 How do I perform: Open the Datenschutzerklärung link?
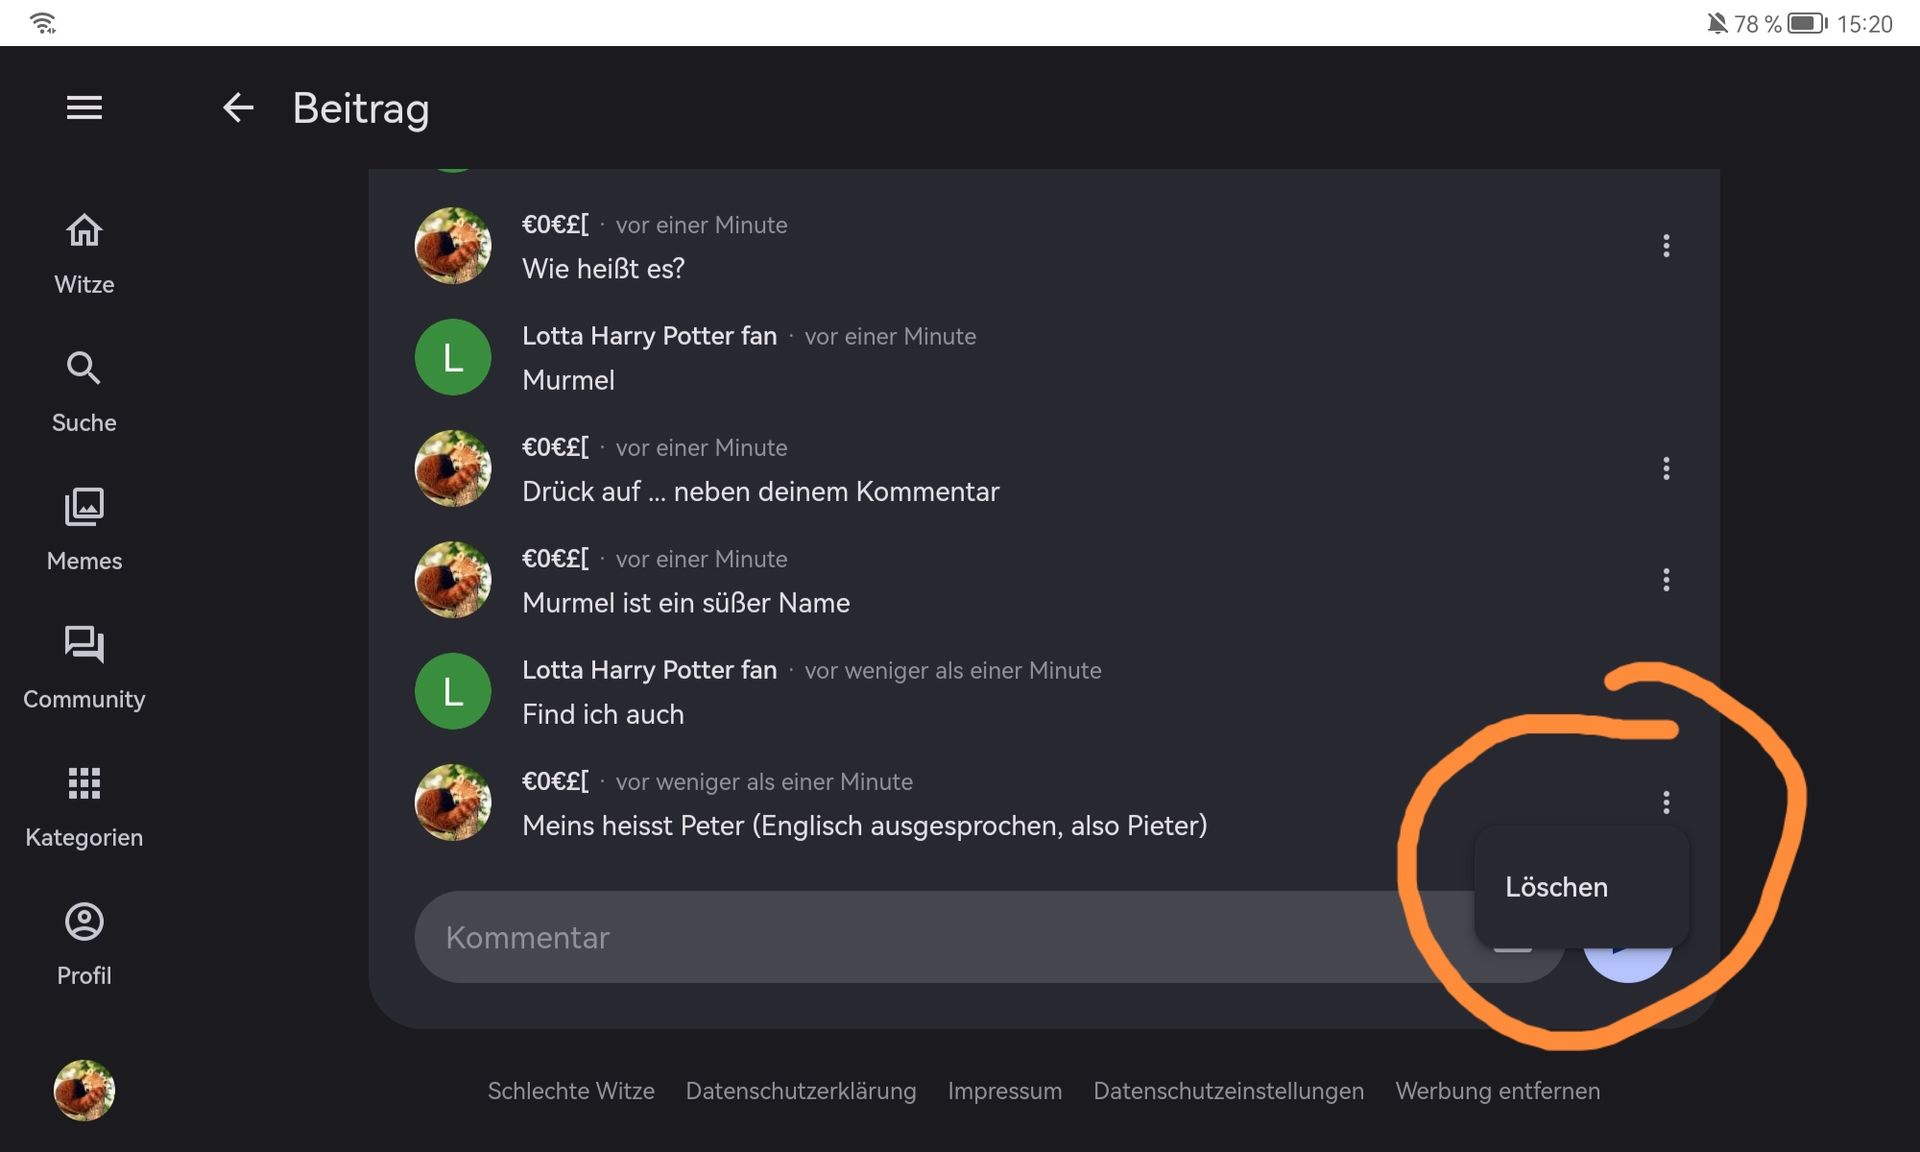(800, 1091)
